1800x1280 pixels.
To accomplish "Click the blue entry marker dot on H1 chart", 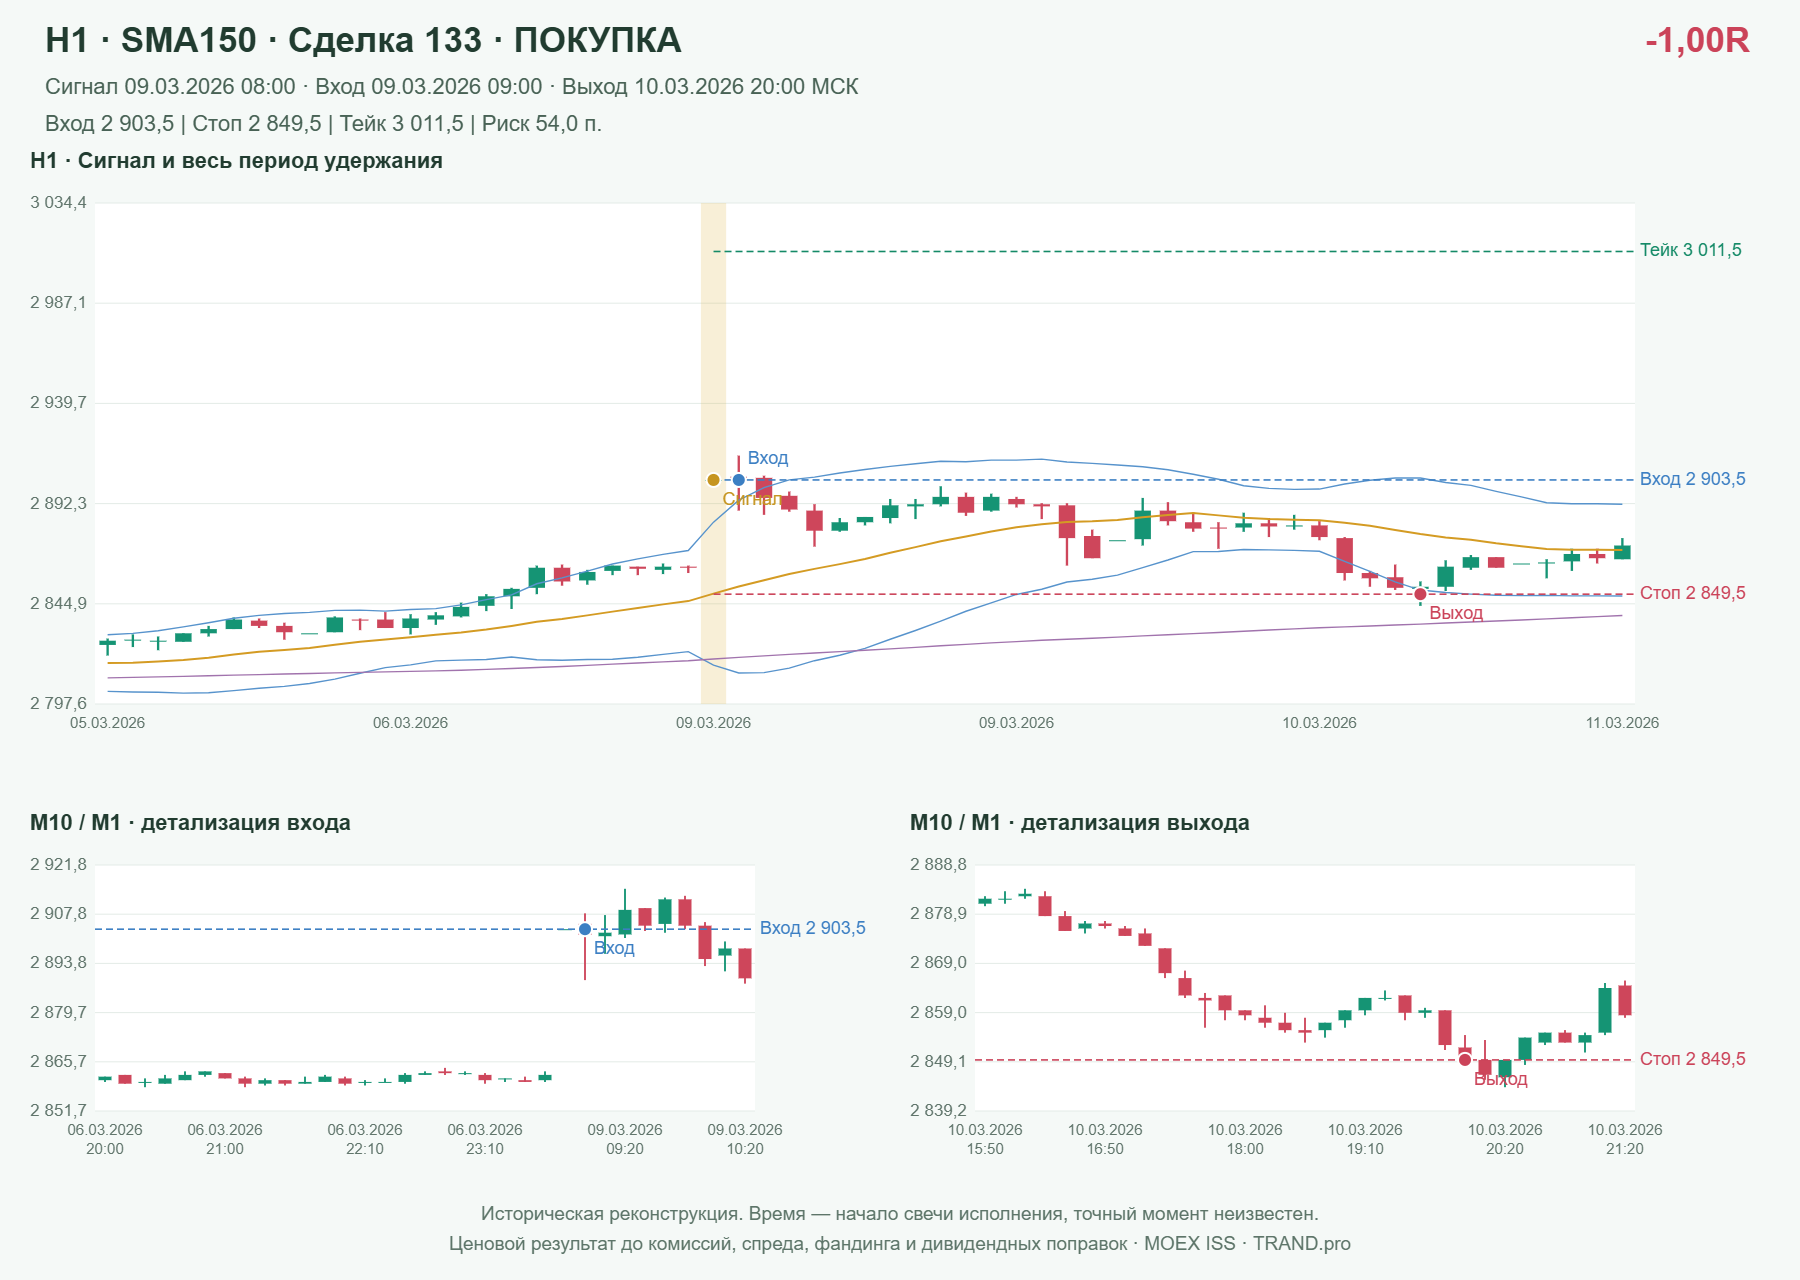I will pyautogui.click(x=739, y=480).
